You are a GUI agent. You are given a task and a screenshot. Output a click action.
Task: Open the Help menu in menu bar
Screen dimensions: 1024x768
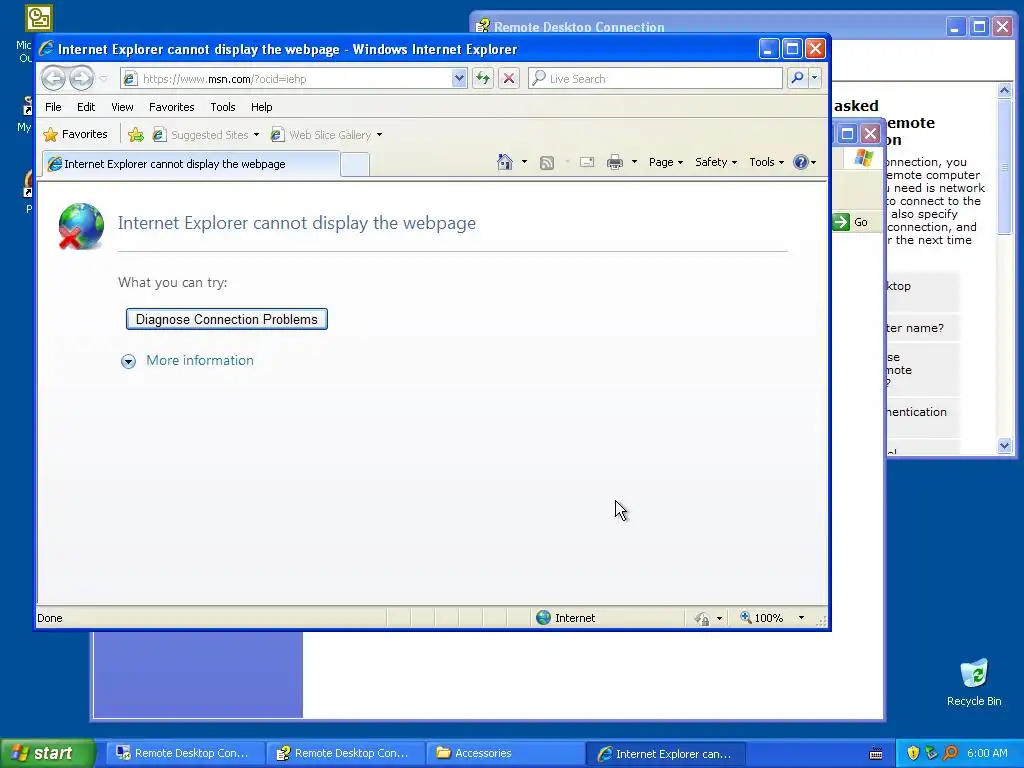[261, 107]
